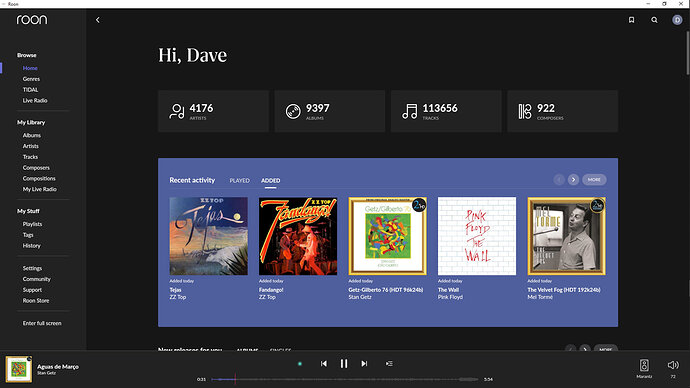Image resolution: width=690 pixels, height=388 pixels.
Task: Open History under My Stuff
Action: pyautogui.click(x=32, y=245)
